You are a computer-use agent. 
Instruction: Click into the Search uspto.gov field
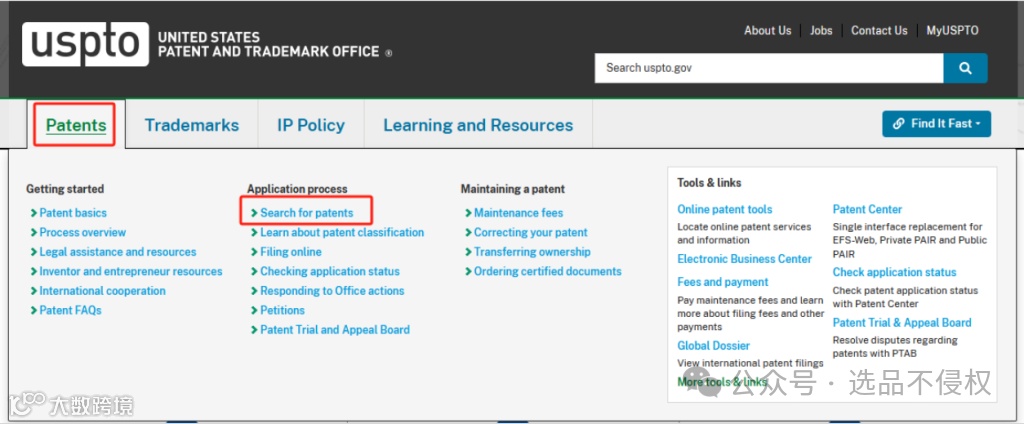[x=769, y=68]
